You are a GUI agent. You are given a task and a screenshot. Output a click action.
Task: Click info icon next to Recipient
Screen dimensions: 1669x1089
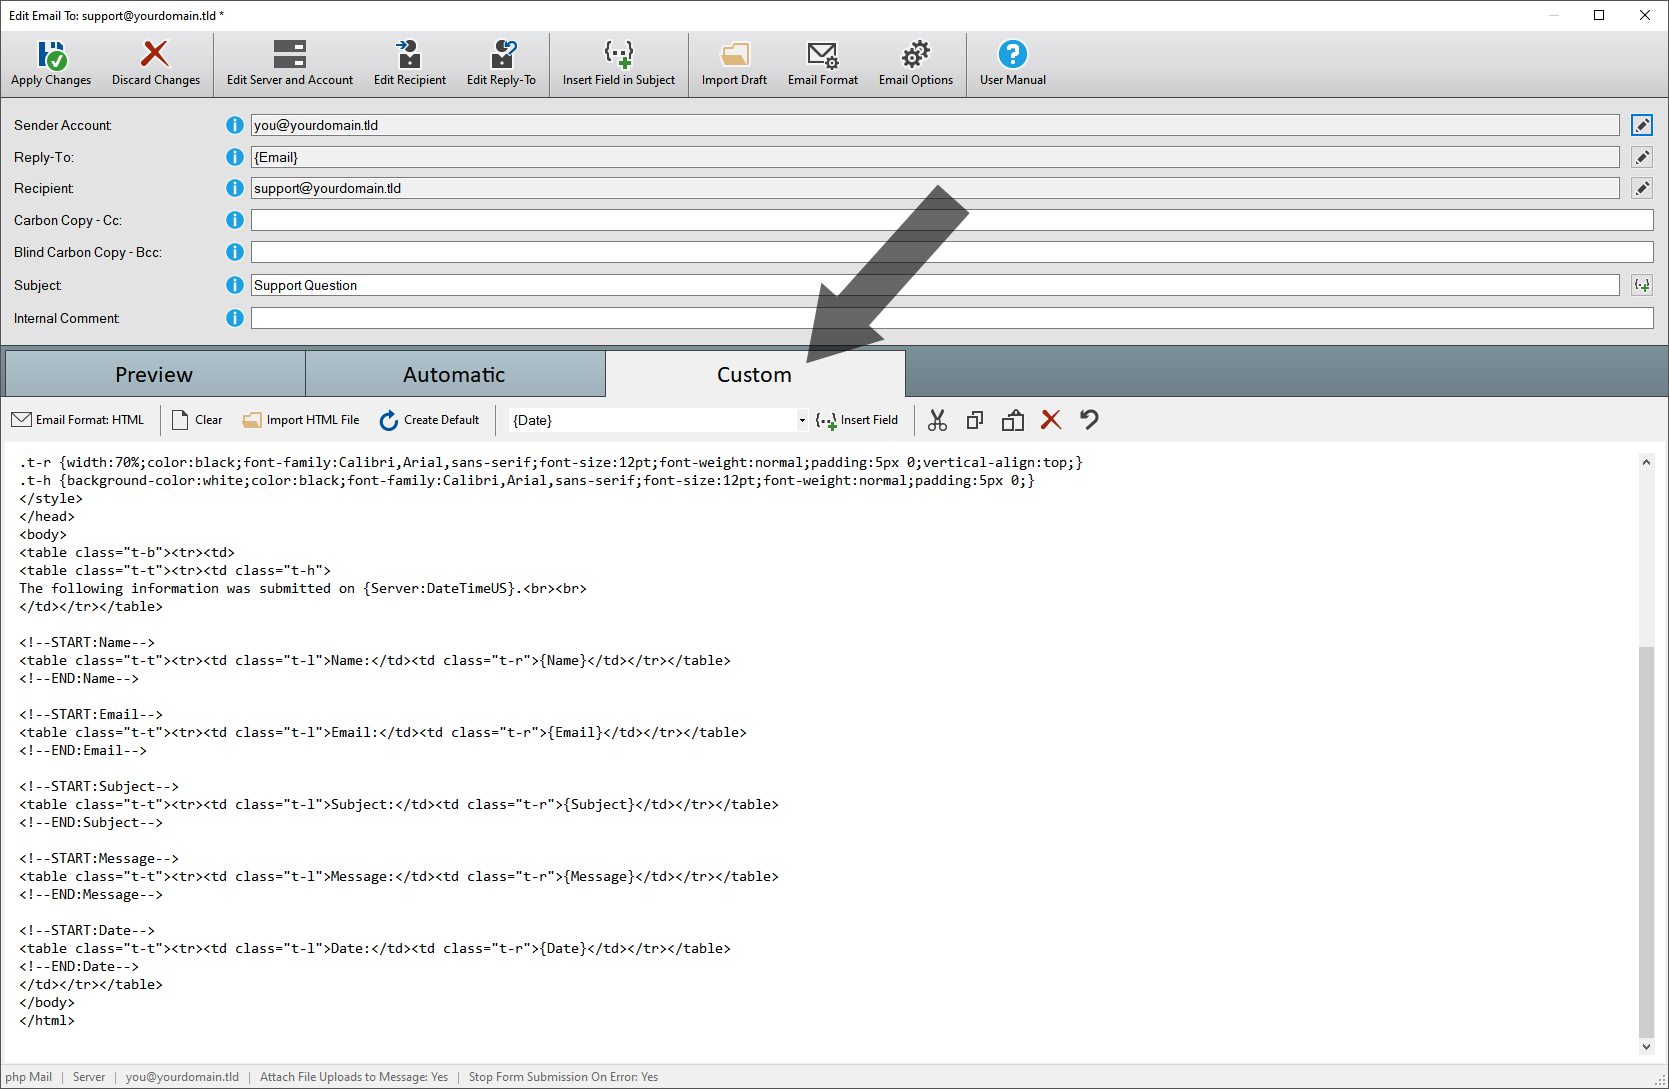click(235, 188)
